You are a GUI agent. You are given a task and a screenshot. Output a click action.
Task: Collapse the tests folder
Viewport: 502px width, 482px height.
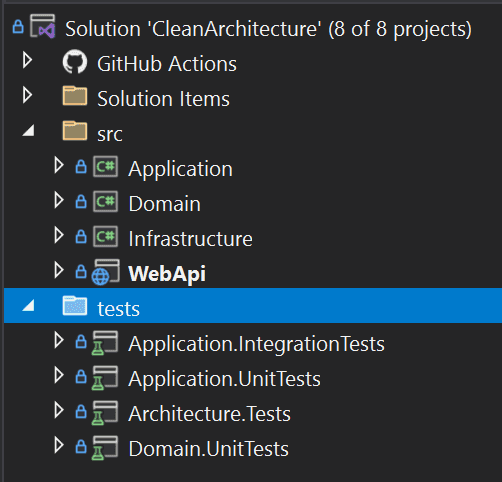point(28,305)
